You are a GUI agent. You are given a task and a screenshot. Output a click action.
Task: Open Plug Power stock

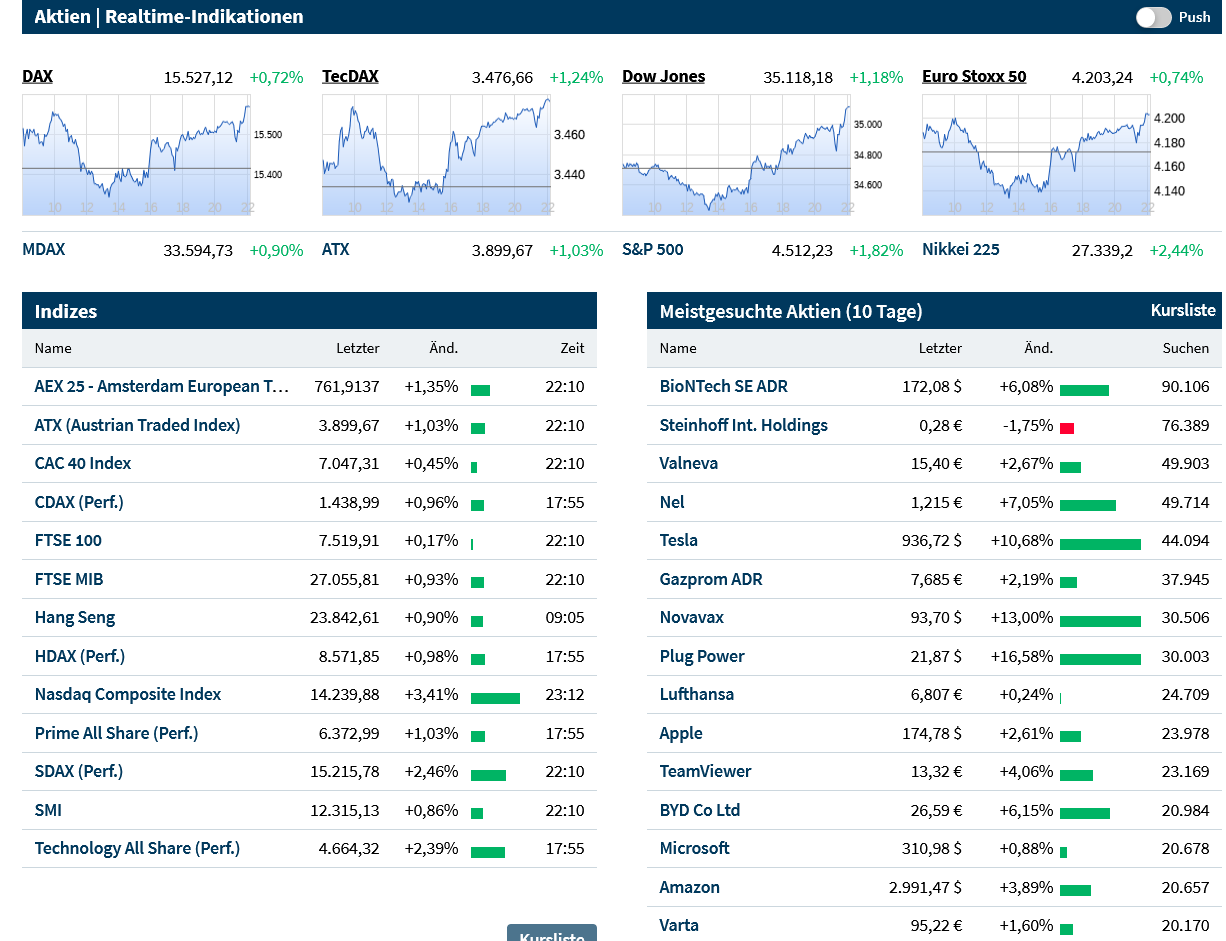[x=702, y=657]
